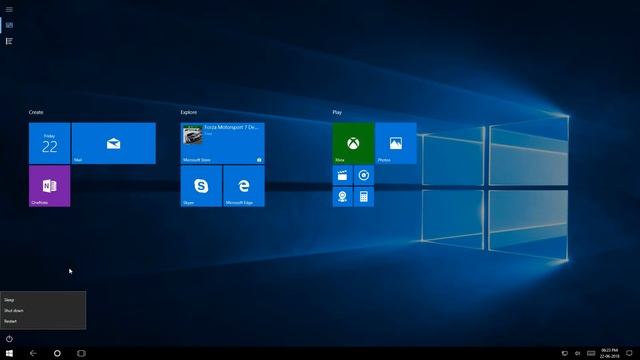
Task: Click the volume icon in system tray
Action: pyautogui.click(x=577, y=353)
